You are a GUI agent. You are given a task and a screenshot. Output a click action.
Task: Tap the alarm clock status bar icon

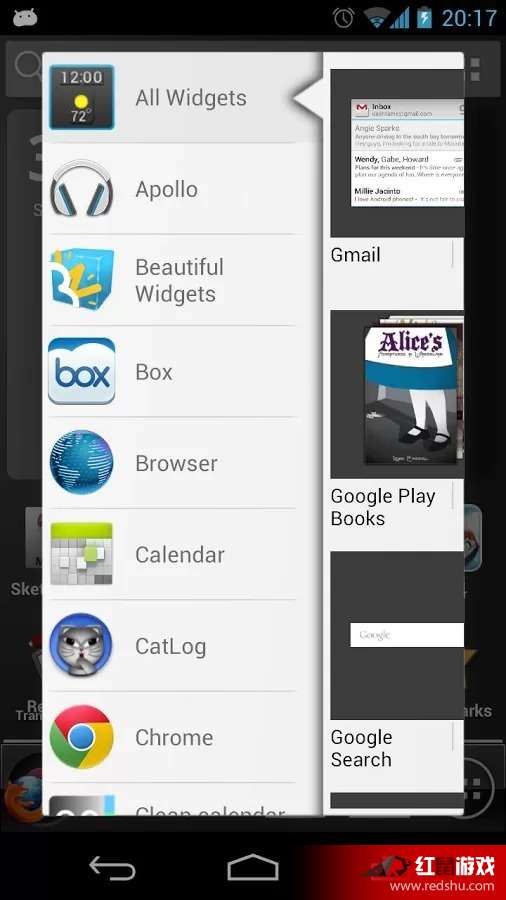tap(344, 18)
